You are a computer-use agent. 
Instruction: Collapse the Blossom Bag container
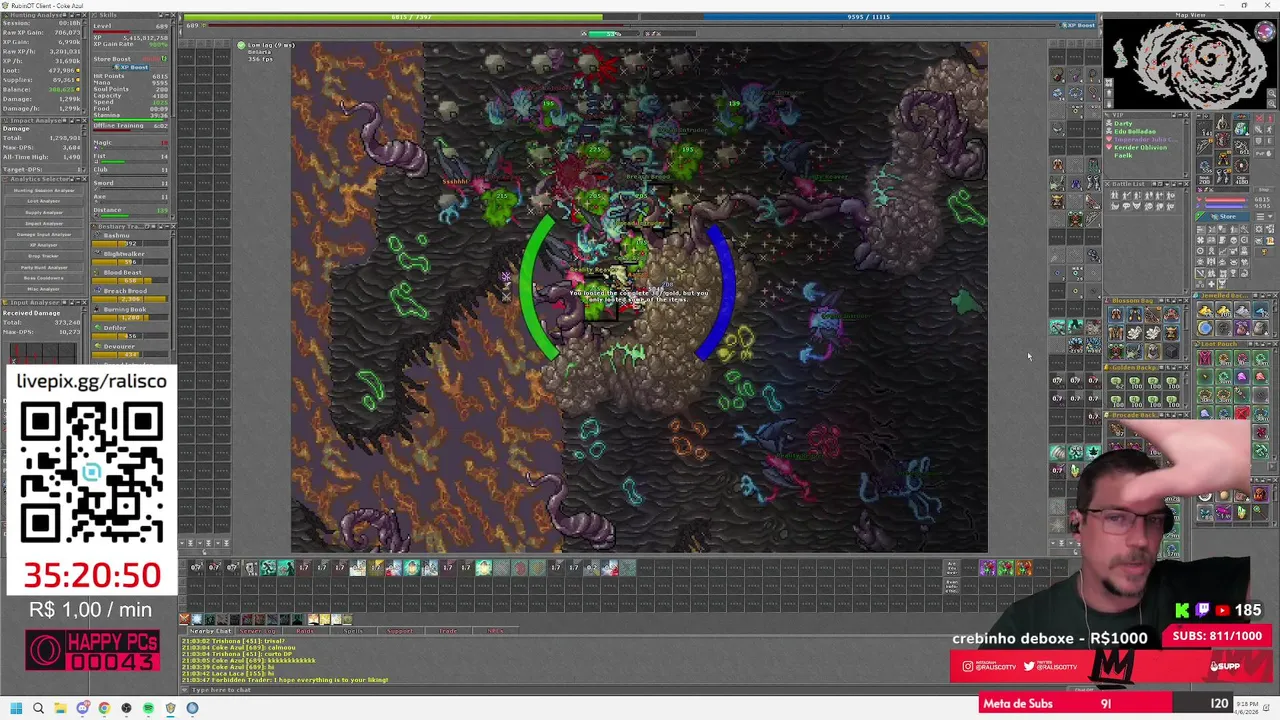point(1178,300)
